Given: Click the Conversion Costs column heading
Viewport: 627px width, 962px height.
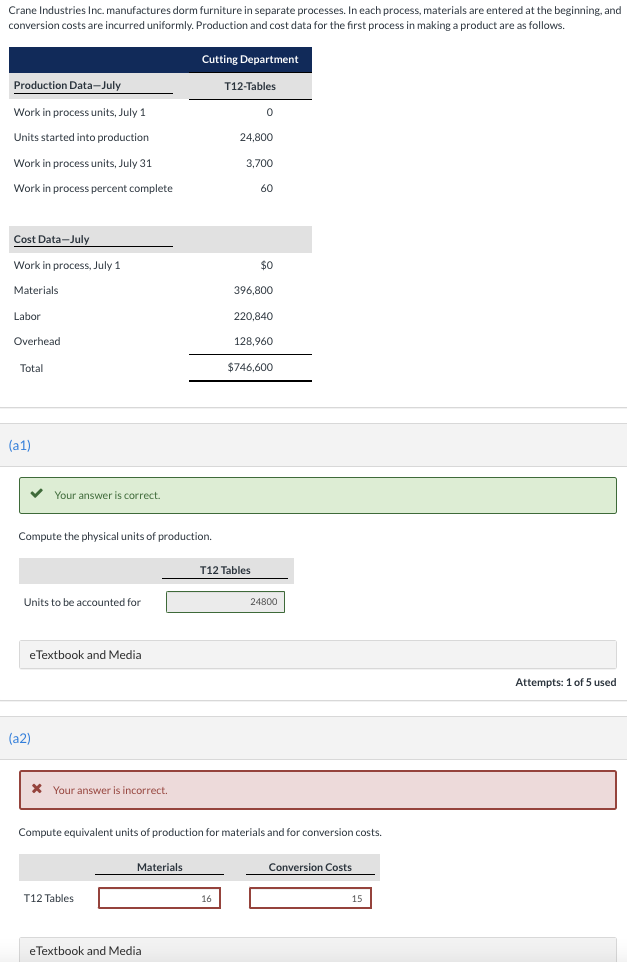Looking at the screenshot, I should point(310,867).
